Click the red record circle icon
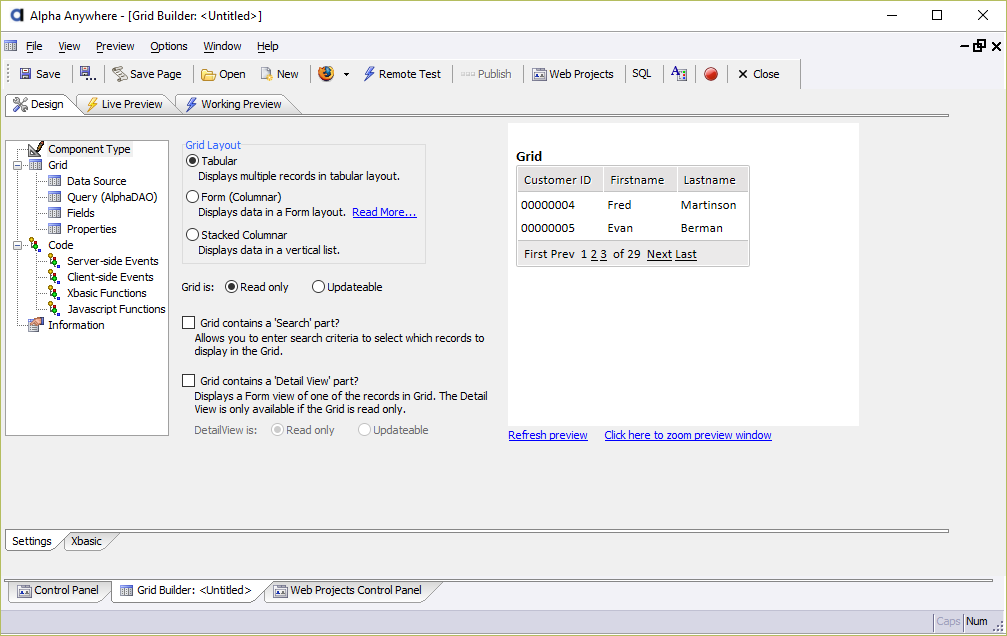 pos(711,74)
